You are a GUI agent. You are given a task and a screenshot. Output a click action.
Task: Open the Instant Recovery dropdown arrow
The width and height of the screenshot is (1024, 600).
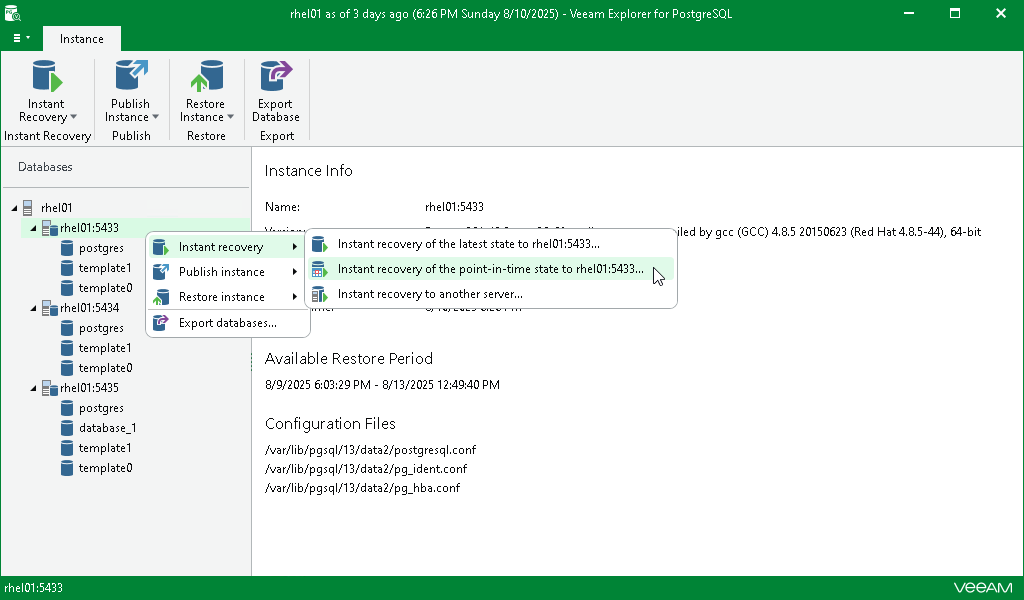[75, 117]
